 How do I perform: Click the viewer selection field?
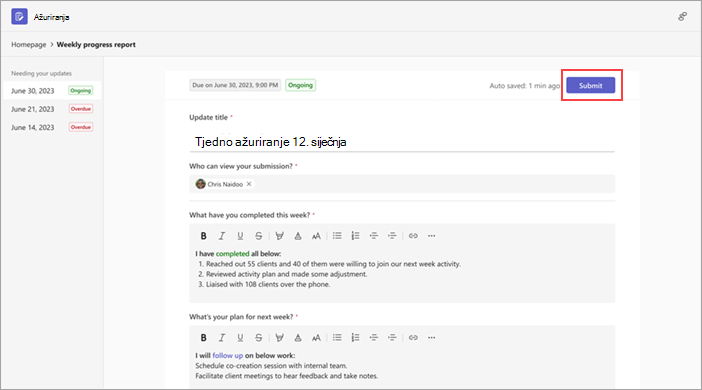[402, 184]
